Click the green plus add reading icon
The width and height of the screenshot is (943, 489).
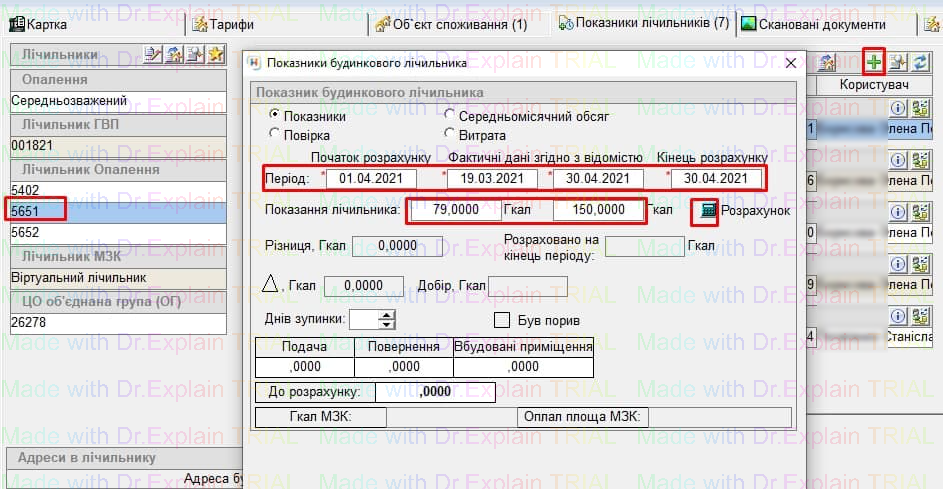[x=875, y=63]
